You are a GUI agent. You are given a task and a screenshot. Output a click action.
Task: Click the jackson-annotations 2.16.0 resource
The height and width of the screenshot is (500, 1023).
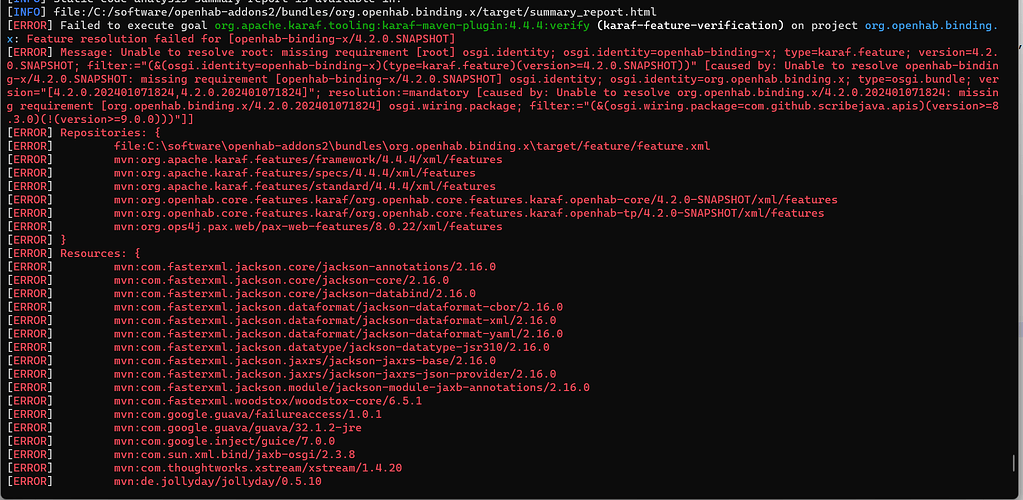coord(305,267)
